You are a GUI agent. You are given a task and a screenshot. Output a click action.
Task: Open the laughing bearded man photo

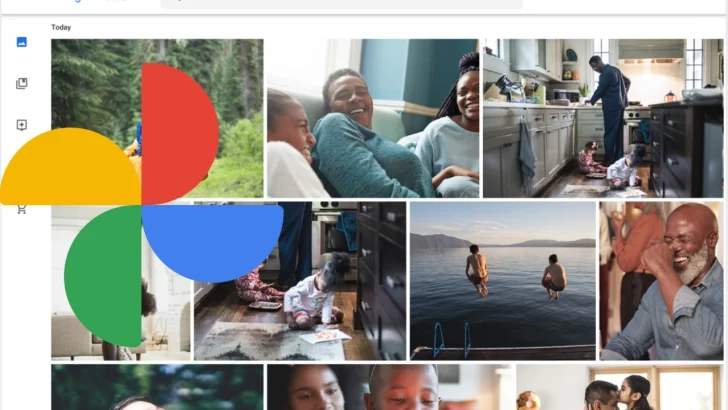tap(661, 281)
